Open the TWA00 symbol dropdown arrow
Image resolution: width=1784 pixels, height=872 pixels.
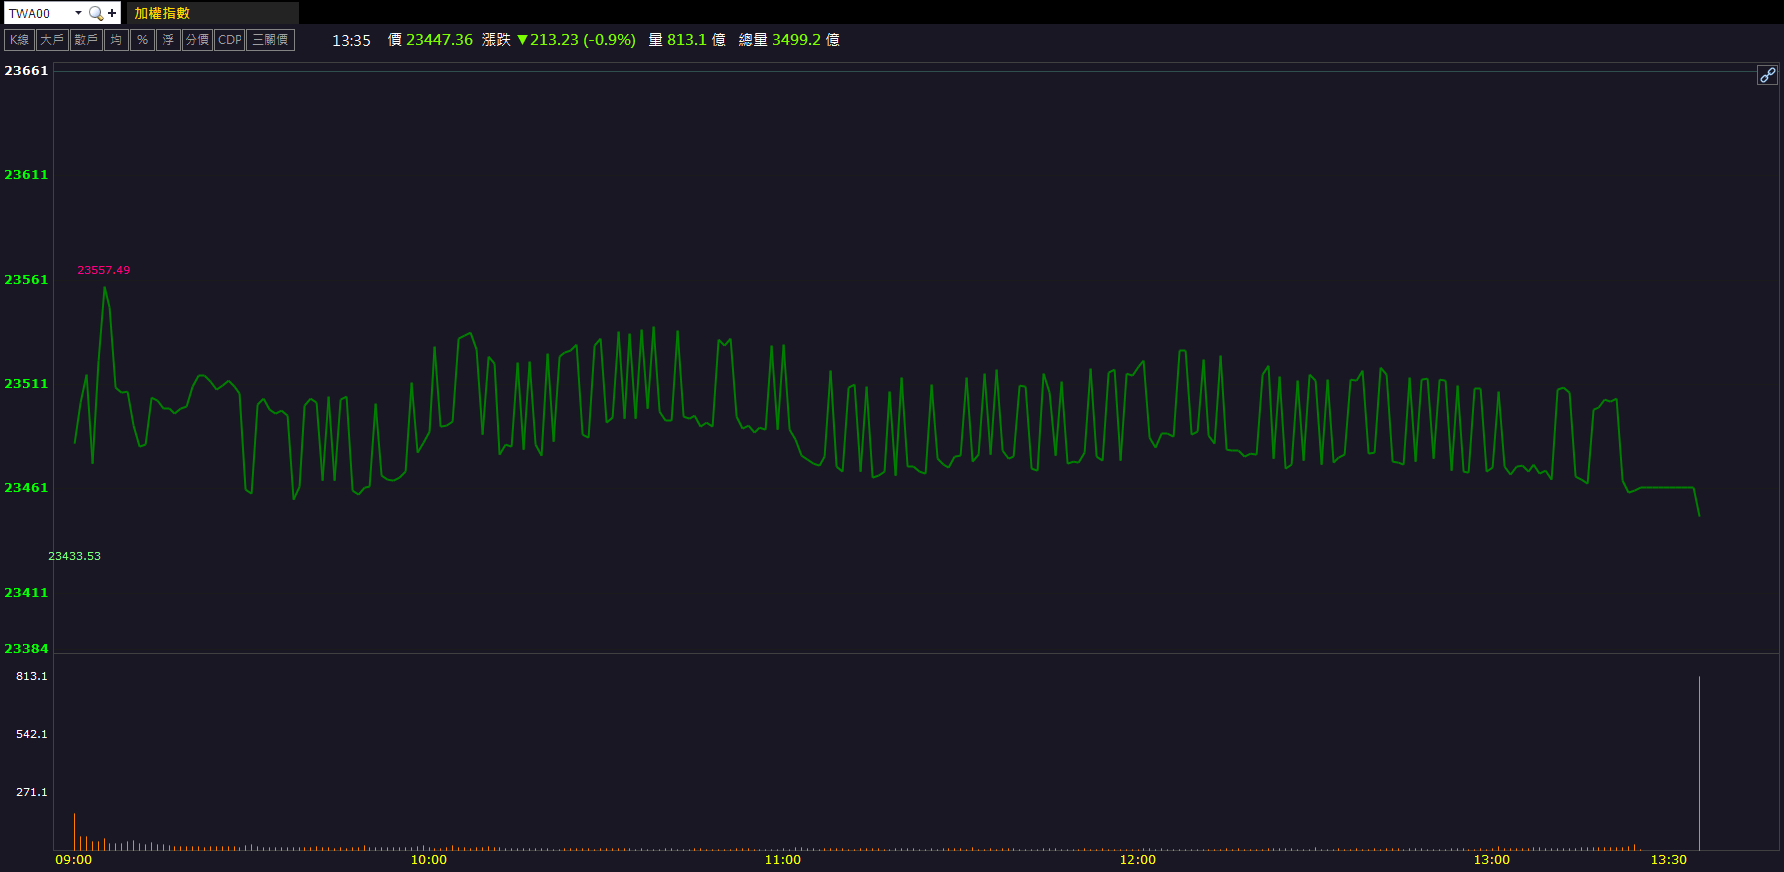(x=78, y=13)
